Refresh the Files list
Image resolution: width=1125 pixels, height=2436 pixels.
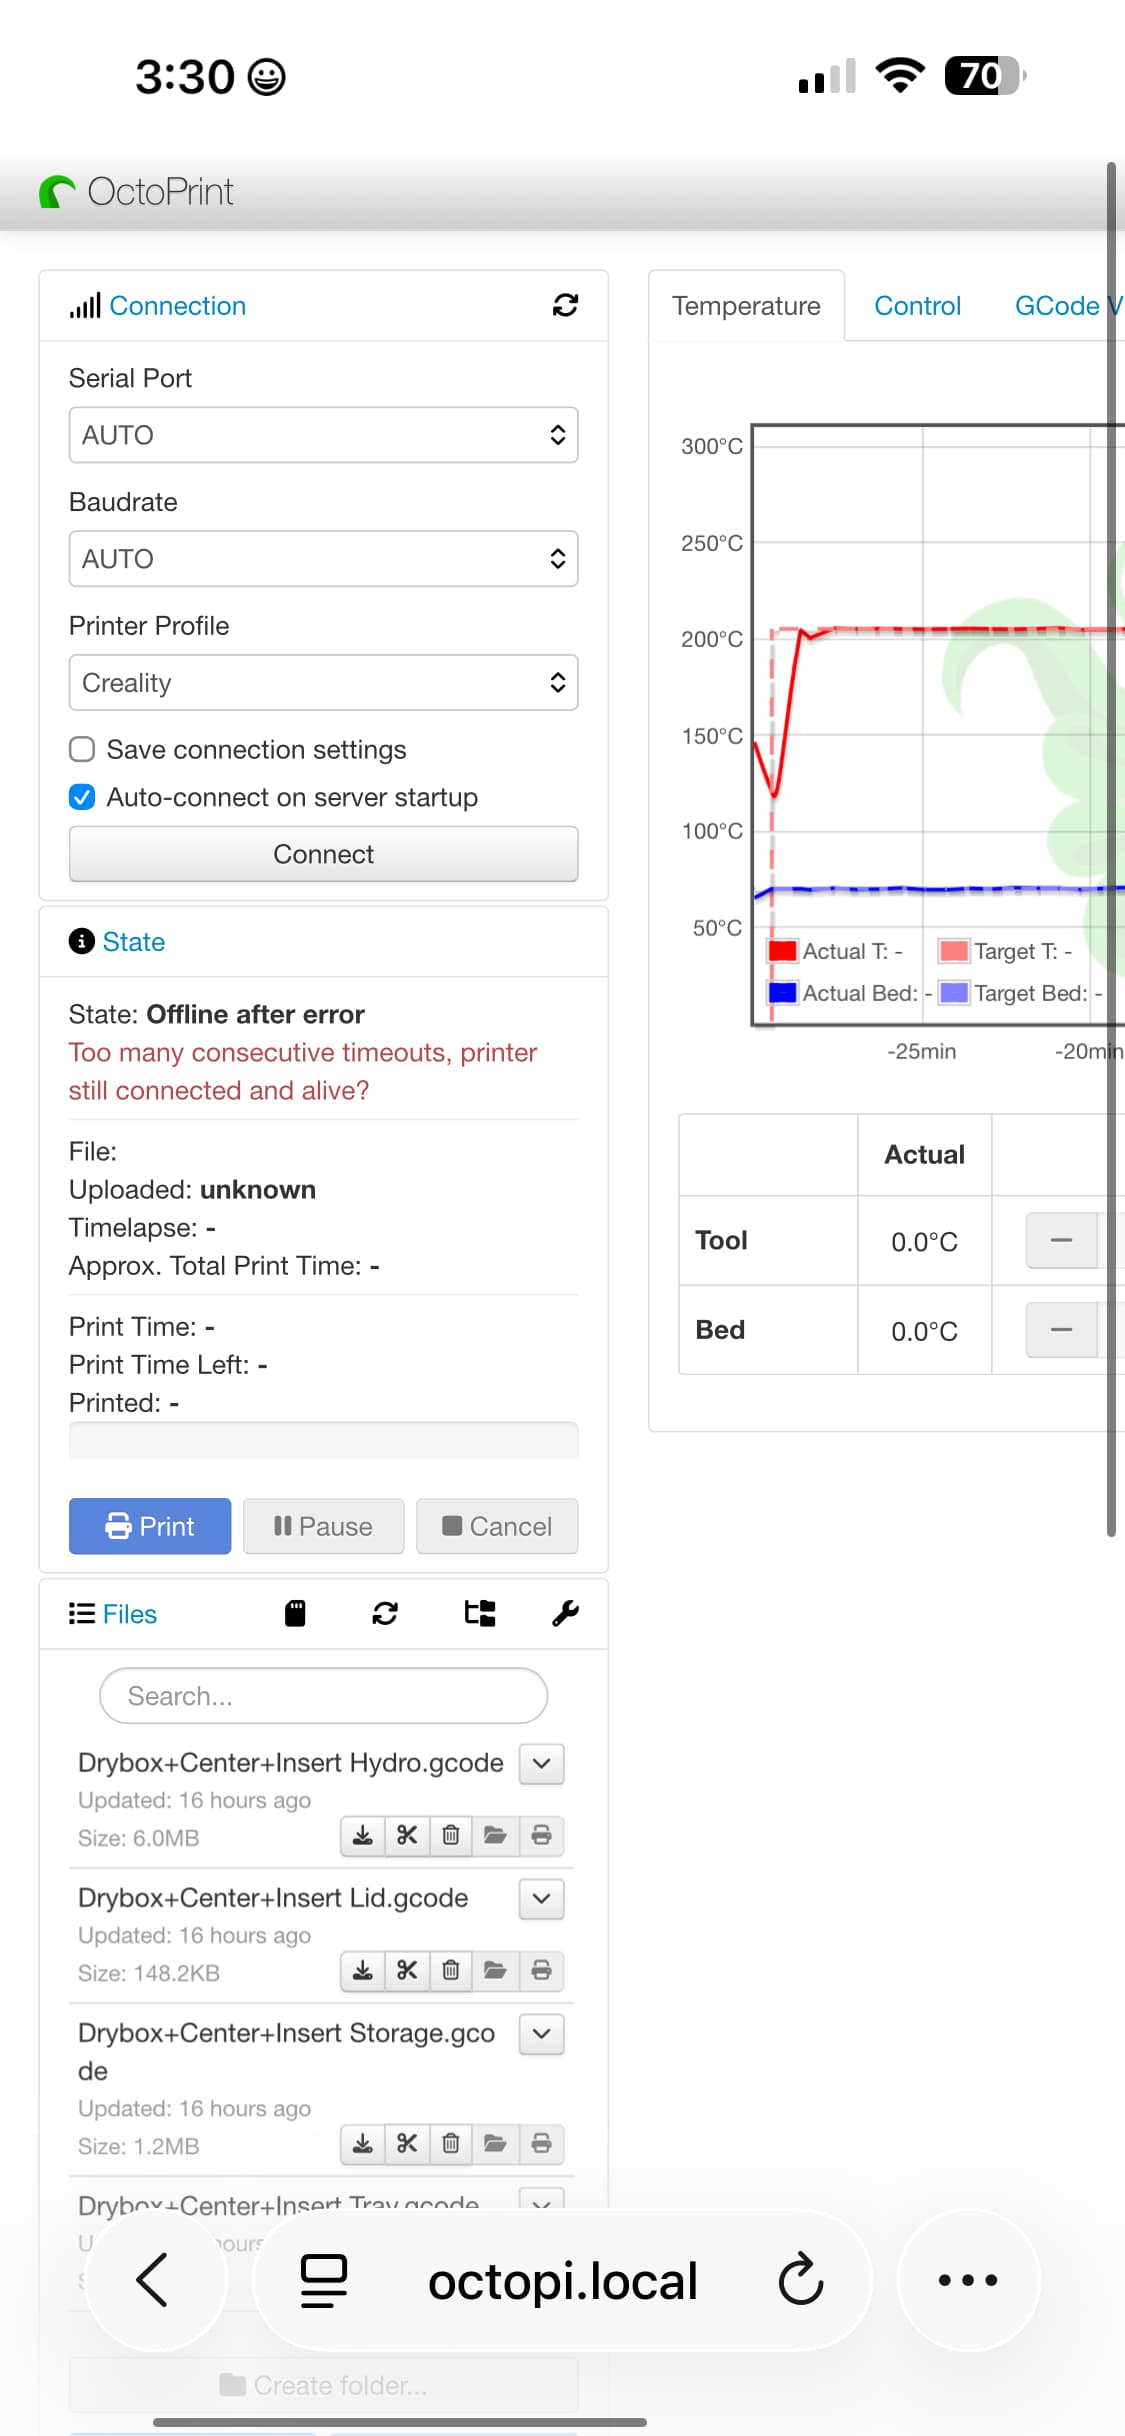(385, 1613)
